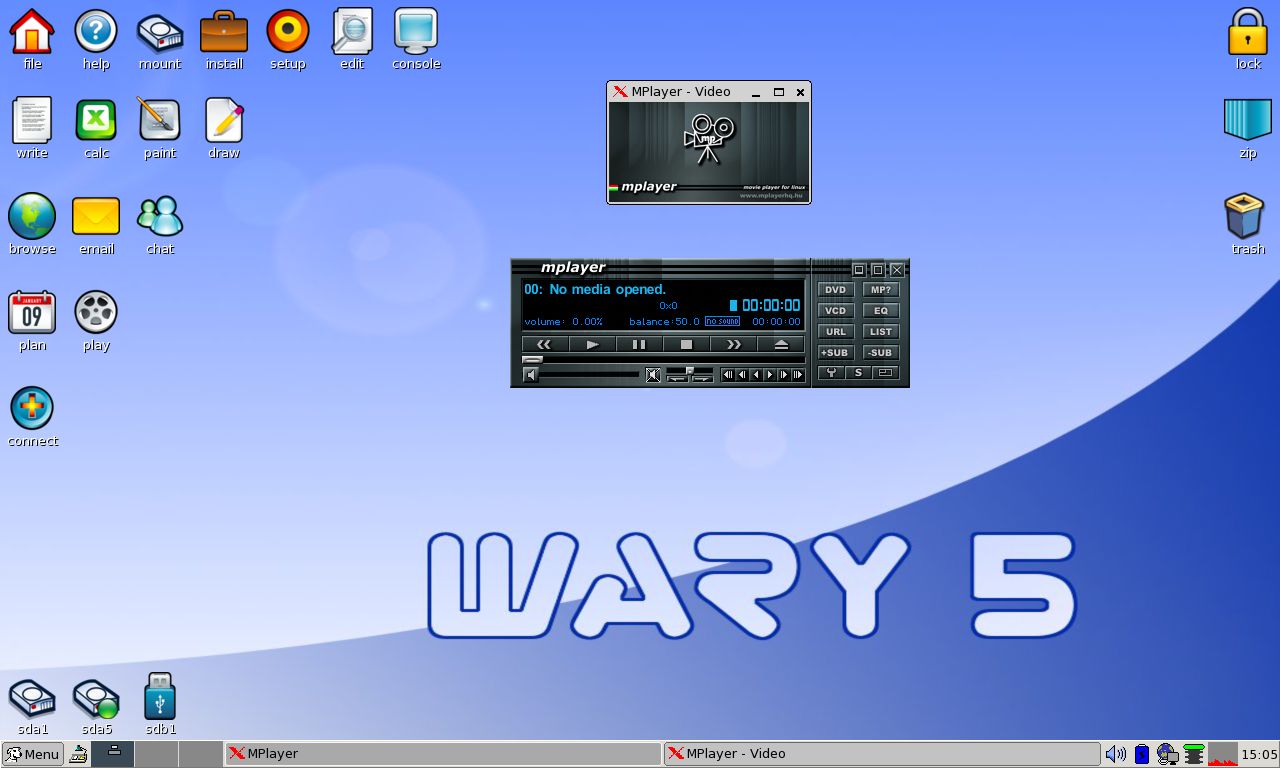Click the balance-right arrow under balance slider
This screenshot has height=768, width=1280.
[702, 379]
